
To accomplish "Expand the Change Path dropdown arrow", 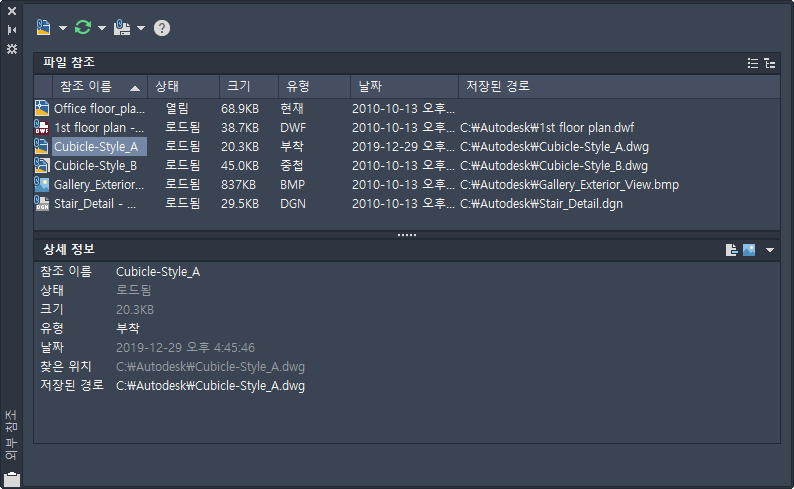I will coord(141,28).
